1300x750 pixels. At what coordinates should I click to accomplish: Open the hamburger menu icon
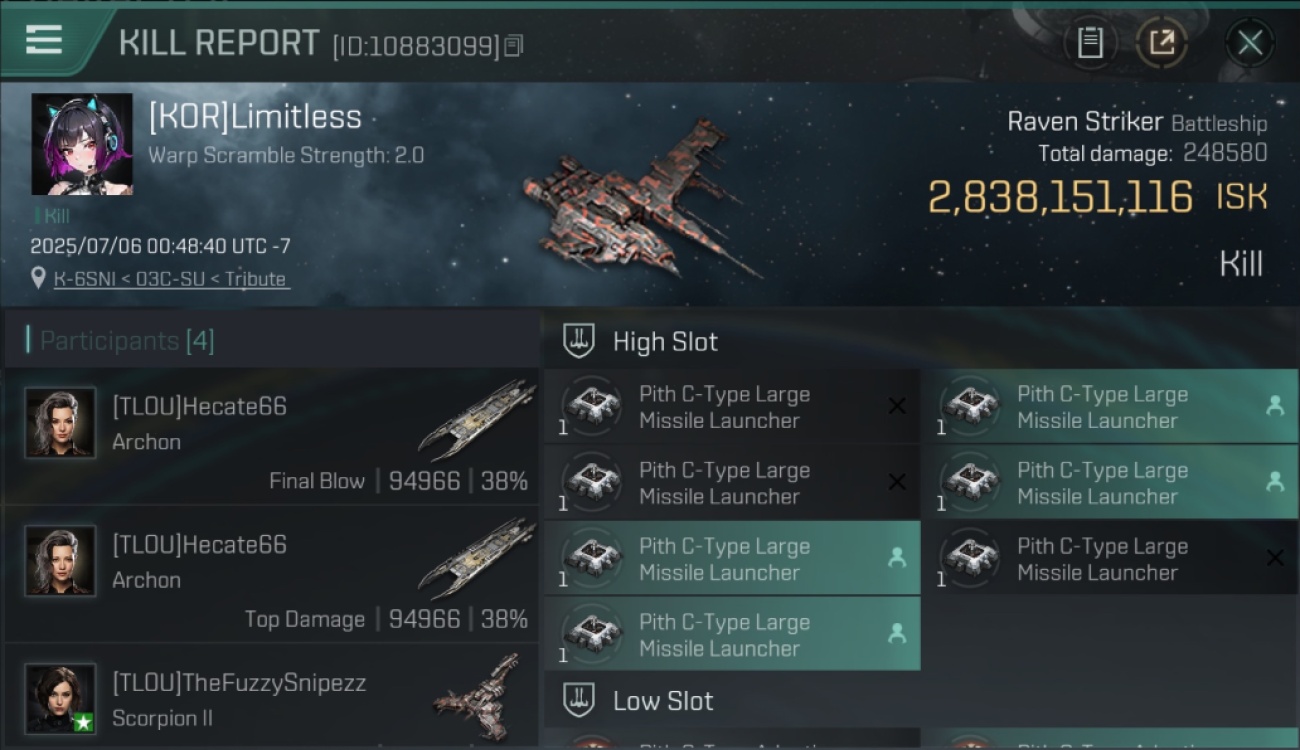pos(43,39)
